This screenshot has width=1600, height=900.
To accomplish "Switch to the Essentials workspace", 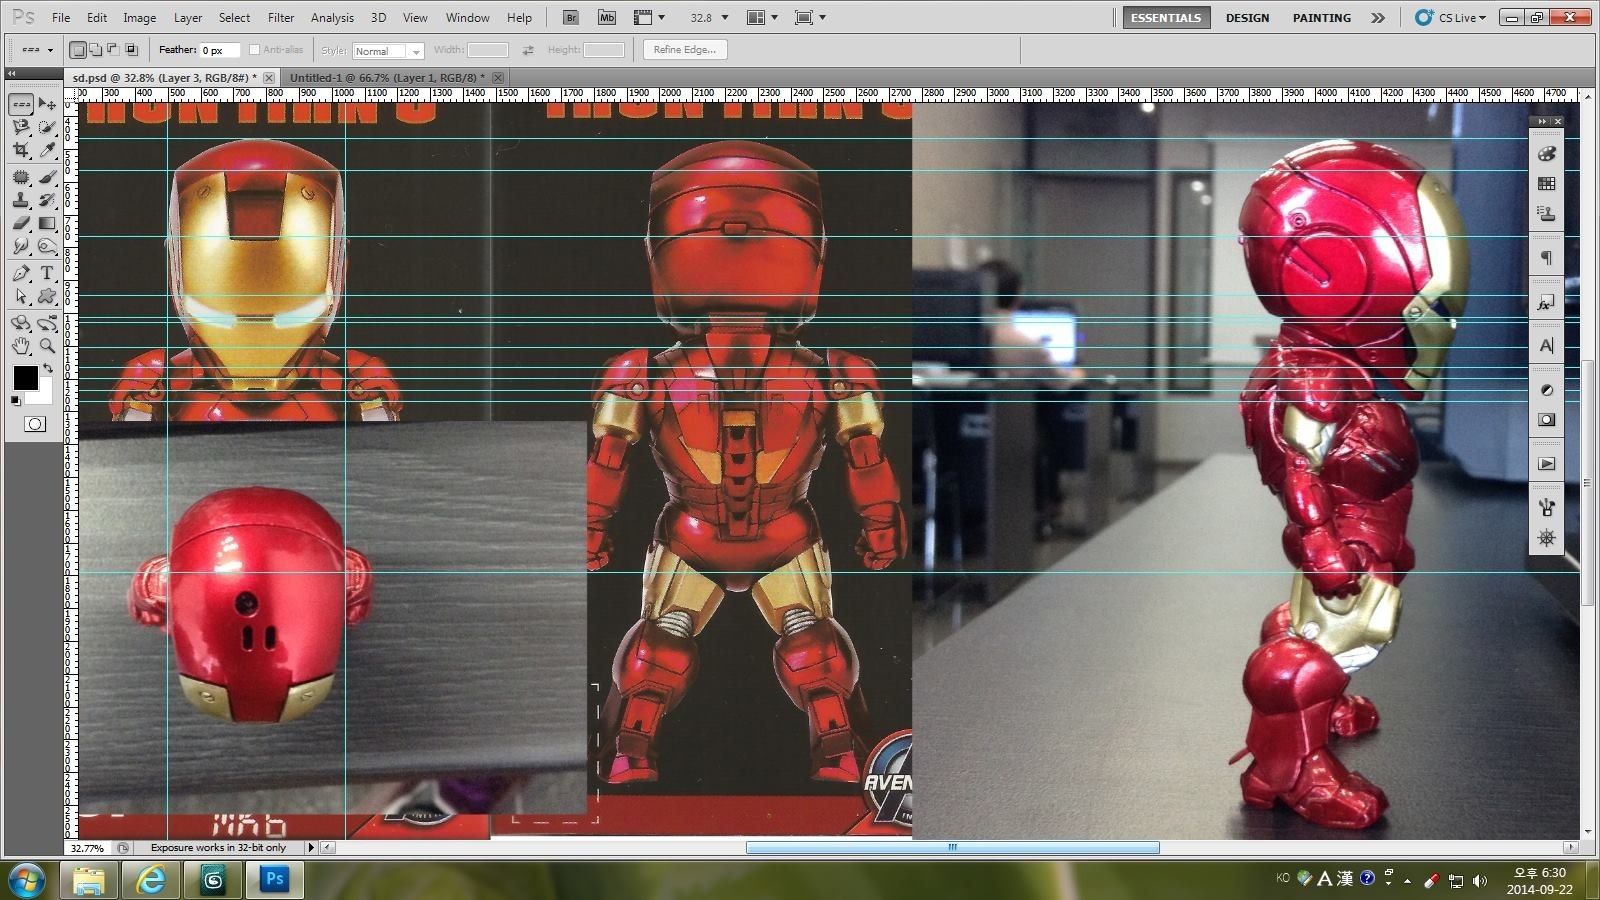I will 1166,17.
